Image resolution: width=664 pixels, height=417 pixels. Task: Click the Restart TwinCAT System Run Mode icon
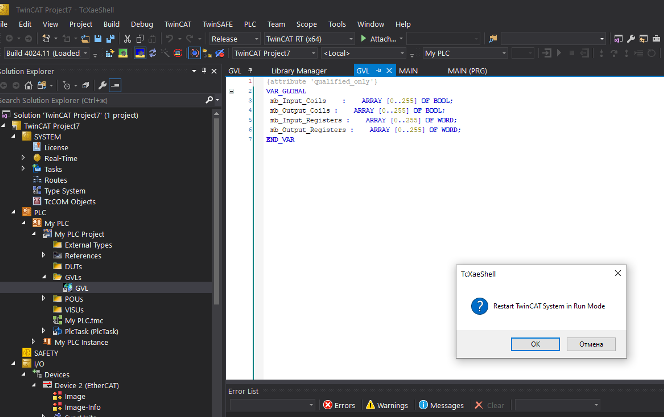click(123, 53)
